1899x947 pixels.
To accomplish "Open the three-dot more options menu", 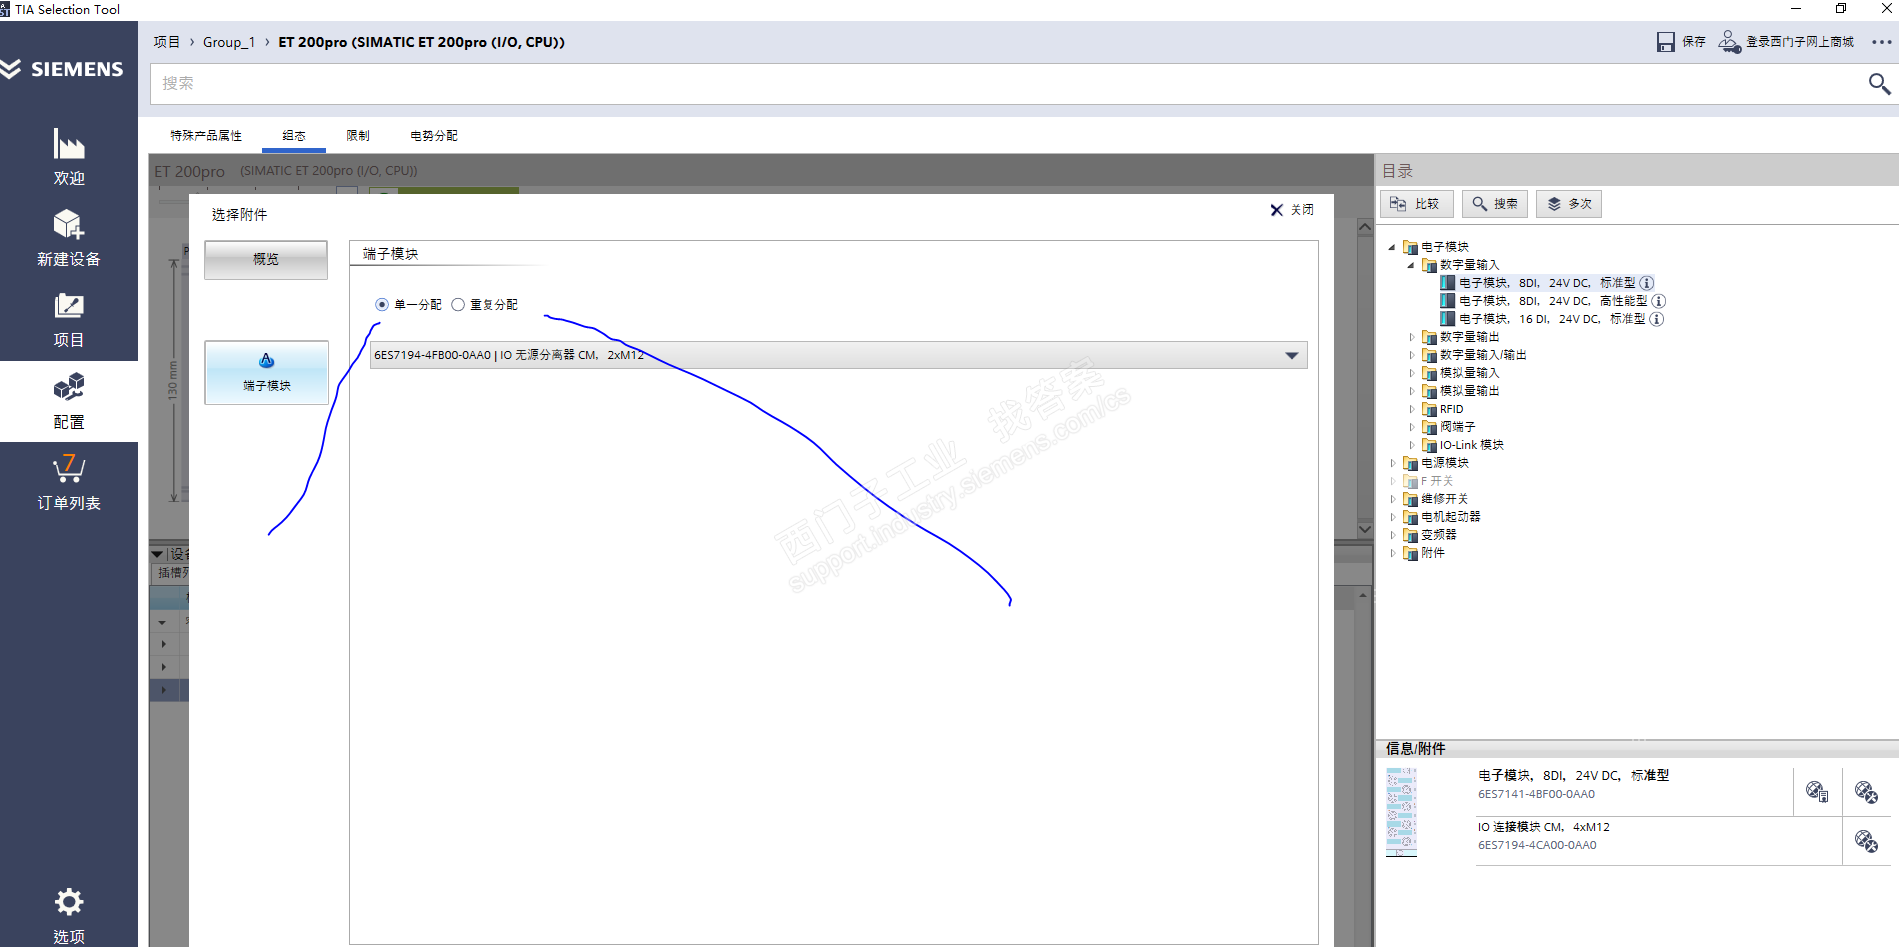I will 1881,42.
